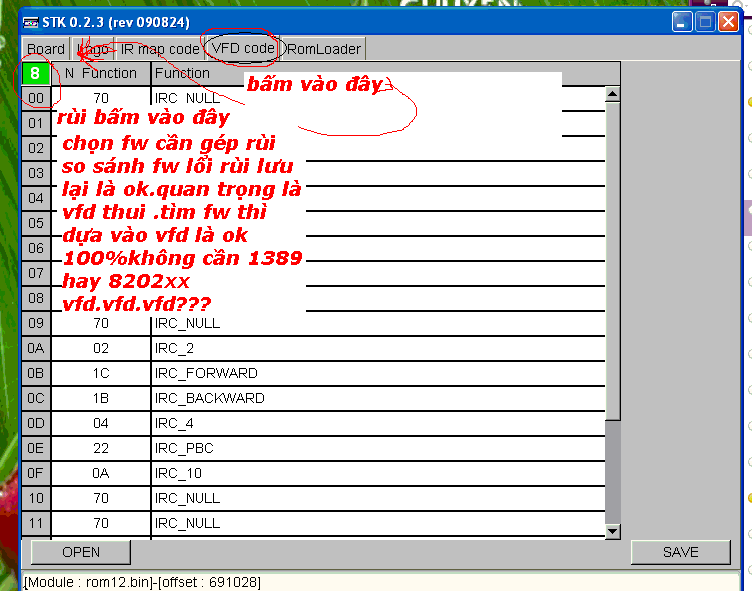Switch to the Board tab

point(46,49)
